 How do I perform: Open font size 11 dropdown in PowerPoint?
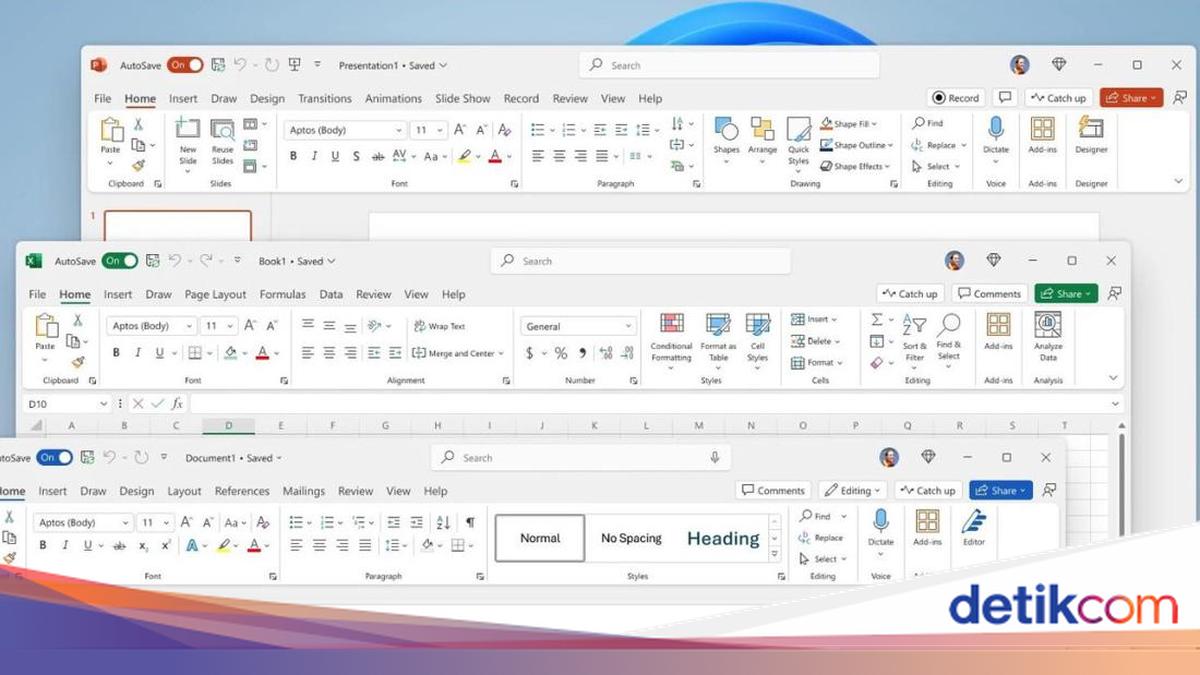coord(441,130)
